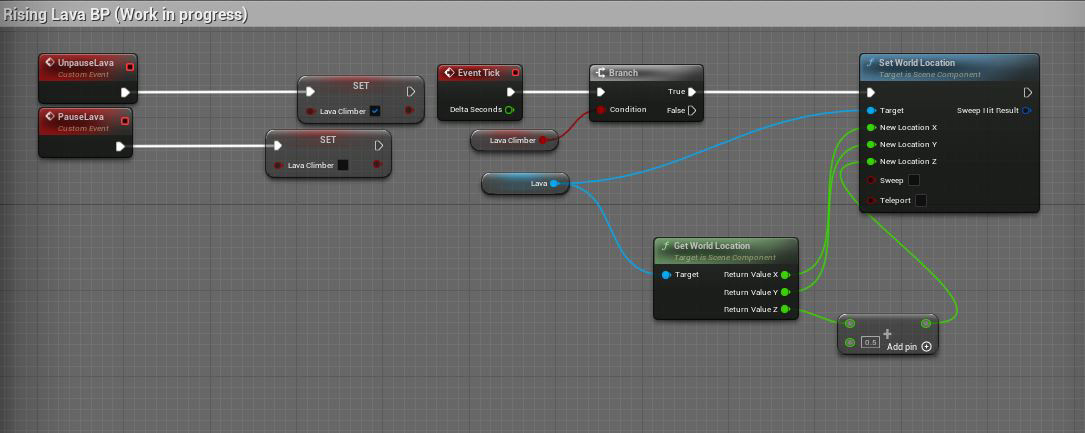Screen dimensions: 1085x433
Task: Click PauseLava execution output pin
Action: point(120,146)
